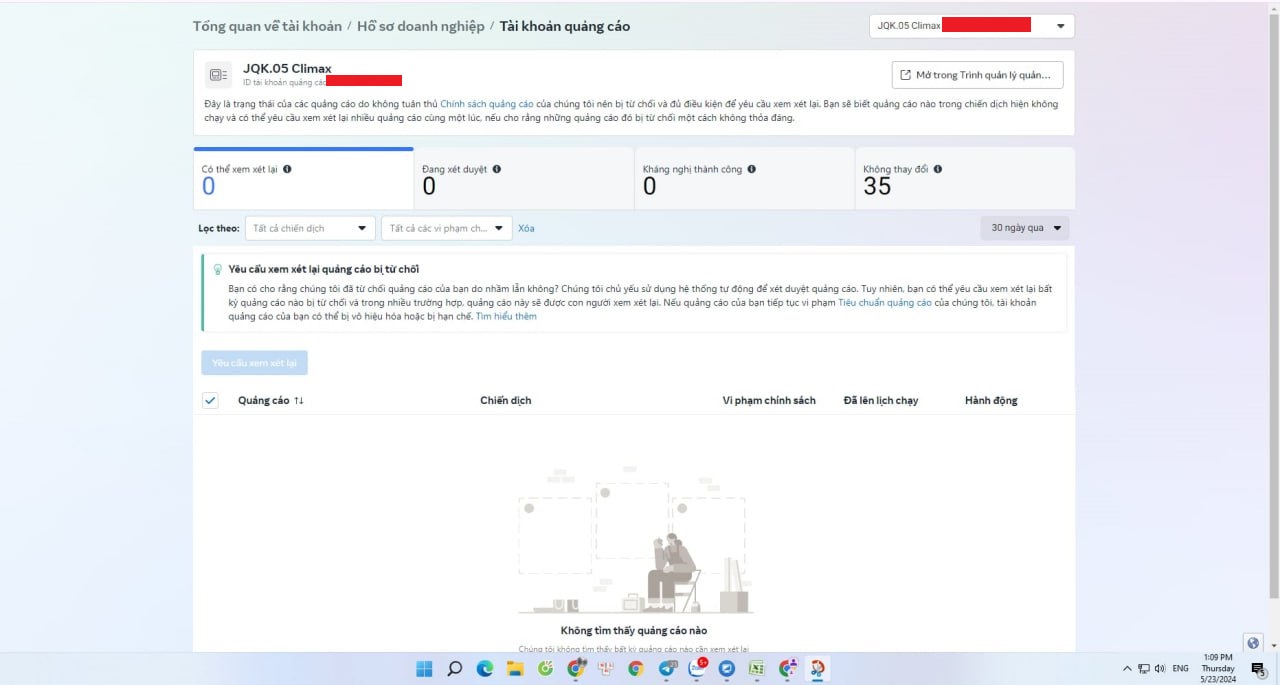Open the network status tray icon
This screenshot has width=1280, height=685.
(1144, 668)
